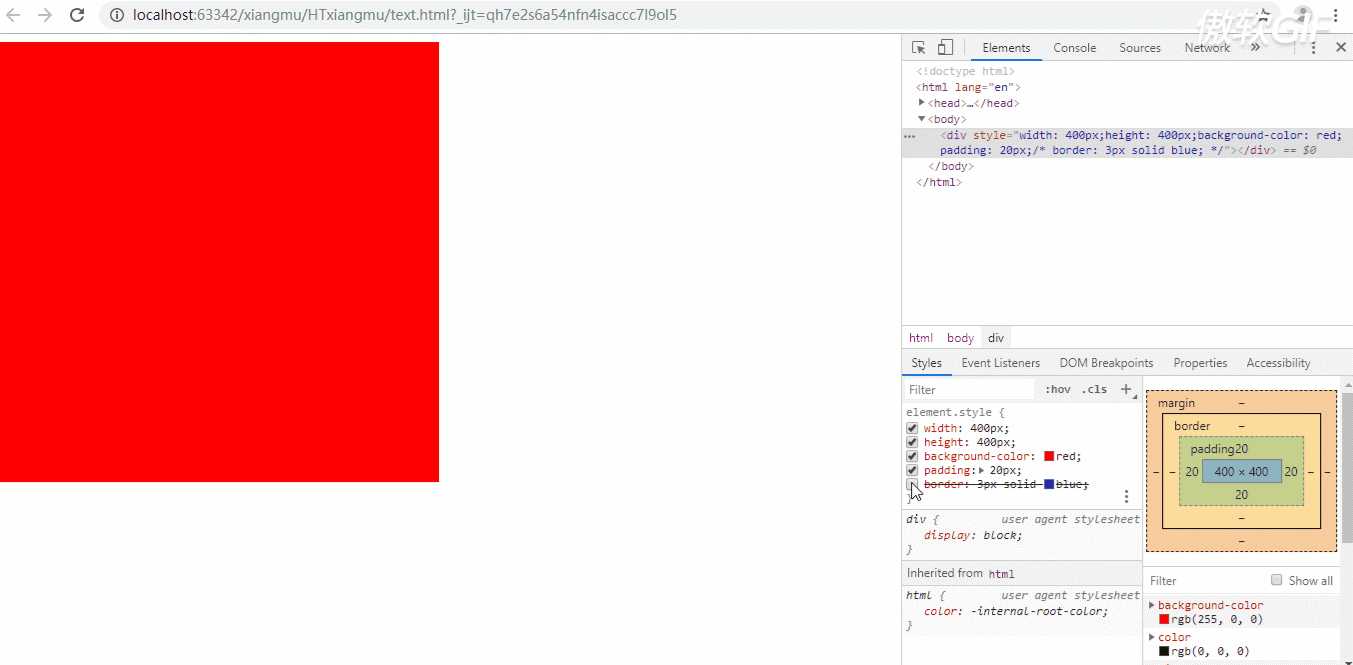
Task: Click the browser back arrow
Action: (x=14, y=15)
